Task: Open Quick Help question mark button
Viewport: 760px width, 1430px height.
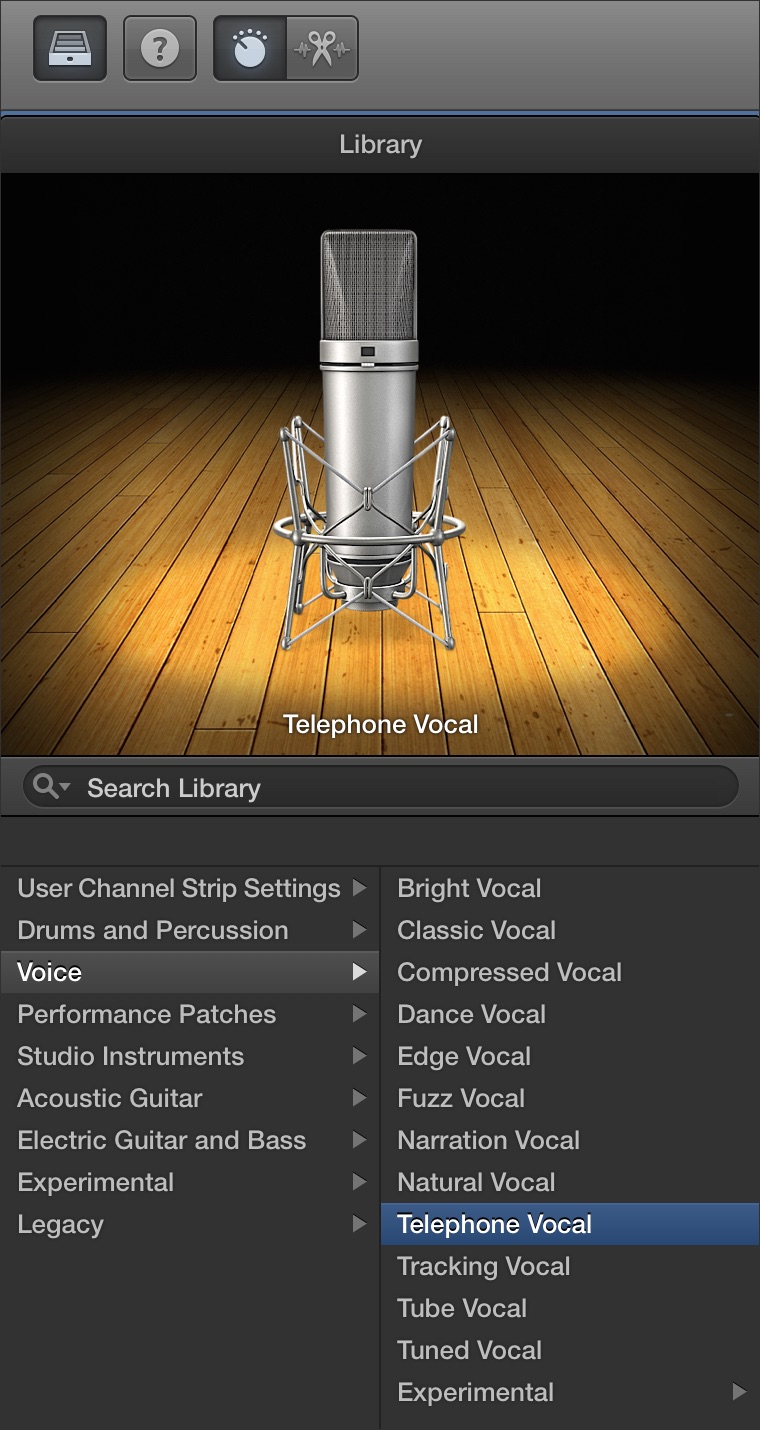Action: (x=160, y=48)
